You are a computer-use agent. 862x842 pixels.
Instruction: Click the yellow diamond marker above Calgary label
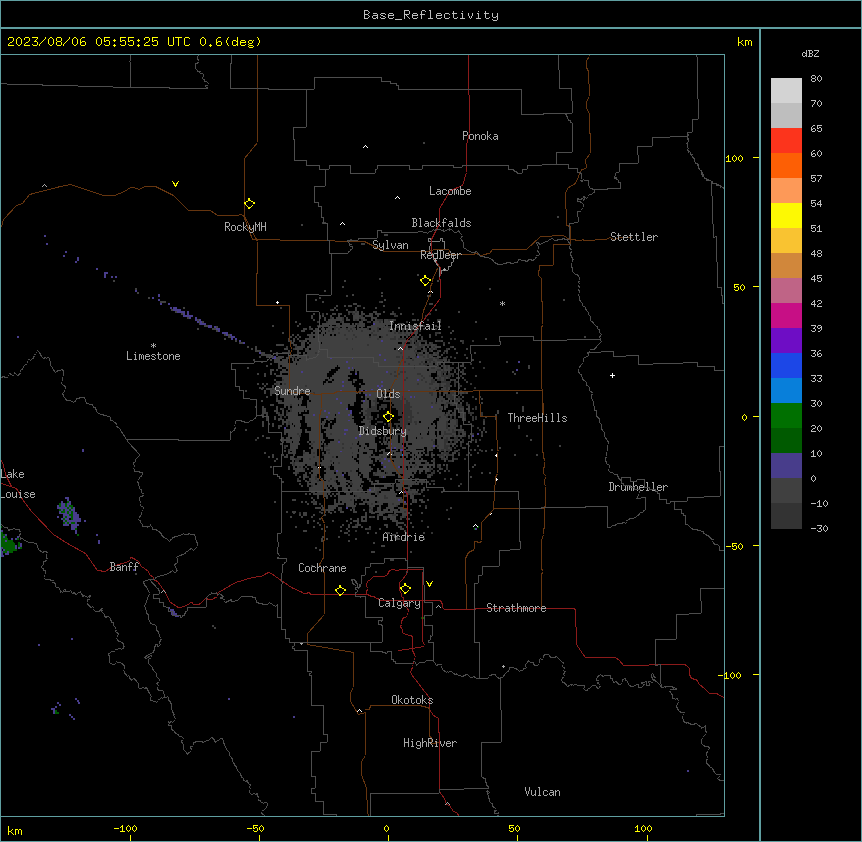[405, 589]
